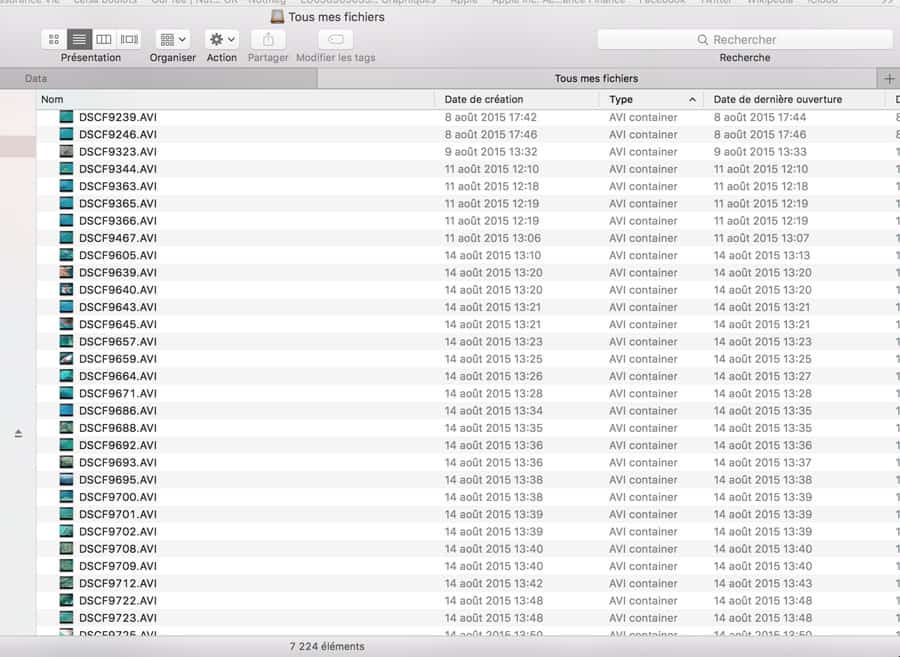Click thumbnail of DSCF9659.AVI

point(66,359)
